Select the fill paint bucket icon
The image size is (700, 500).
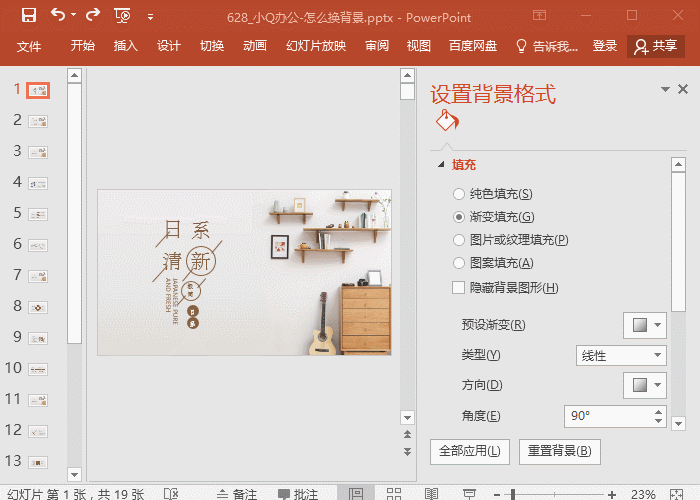click(447, 120)
